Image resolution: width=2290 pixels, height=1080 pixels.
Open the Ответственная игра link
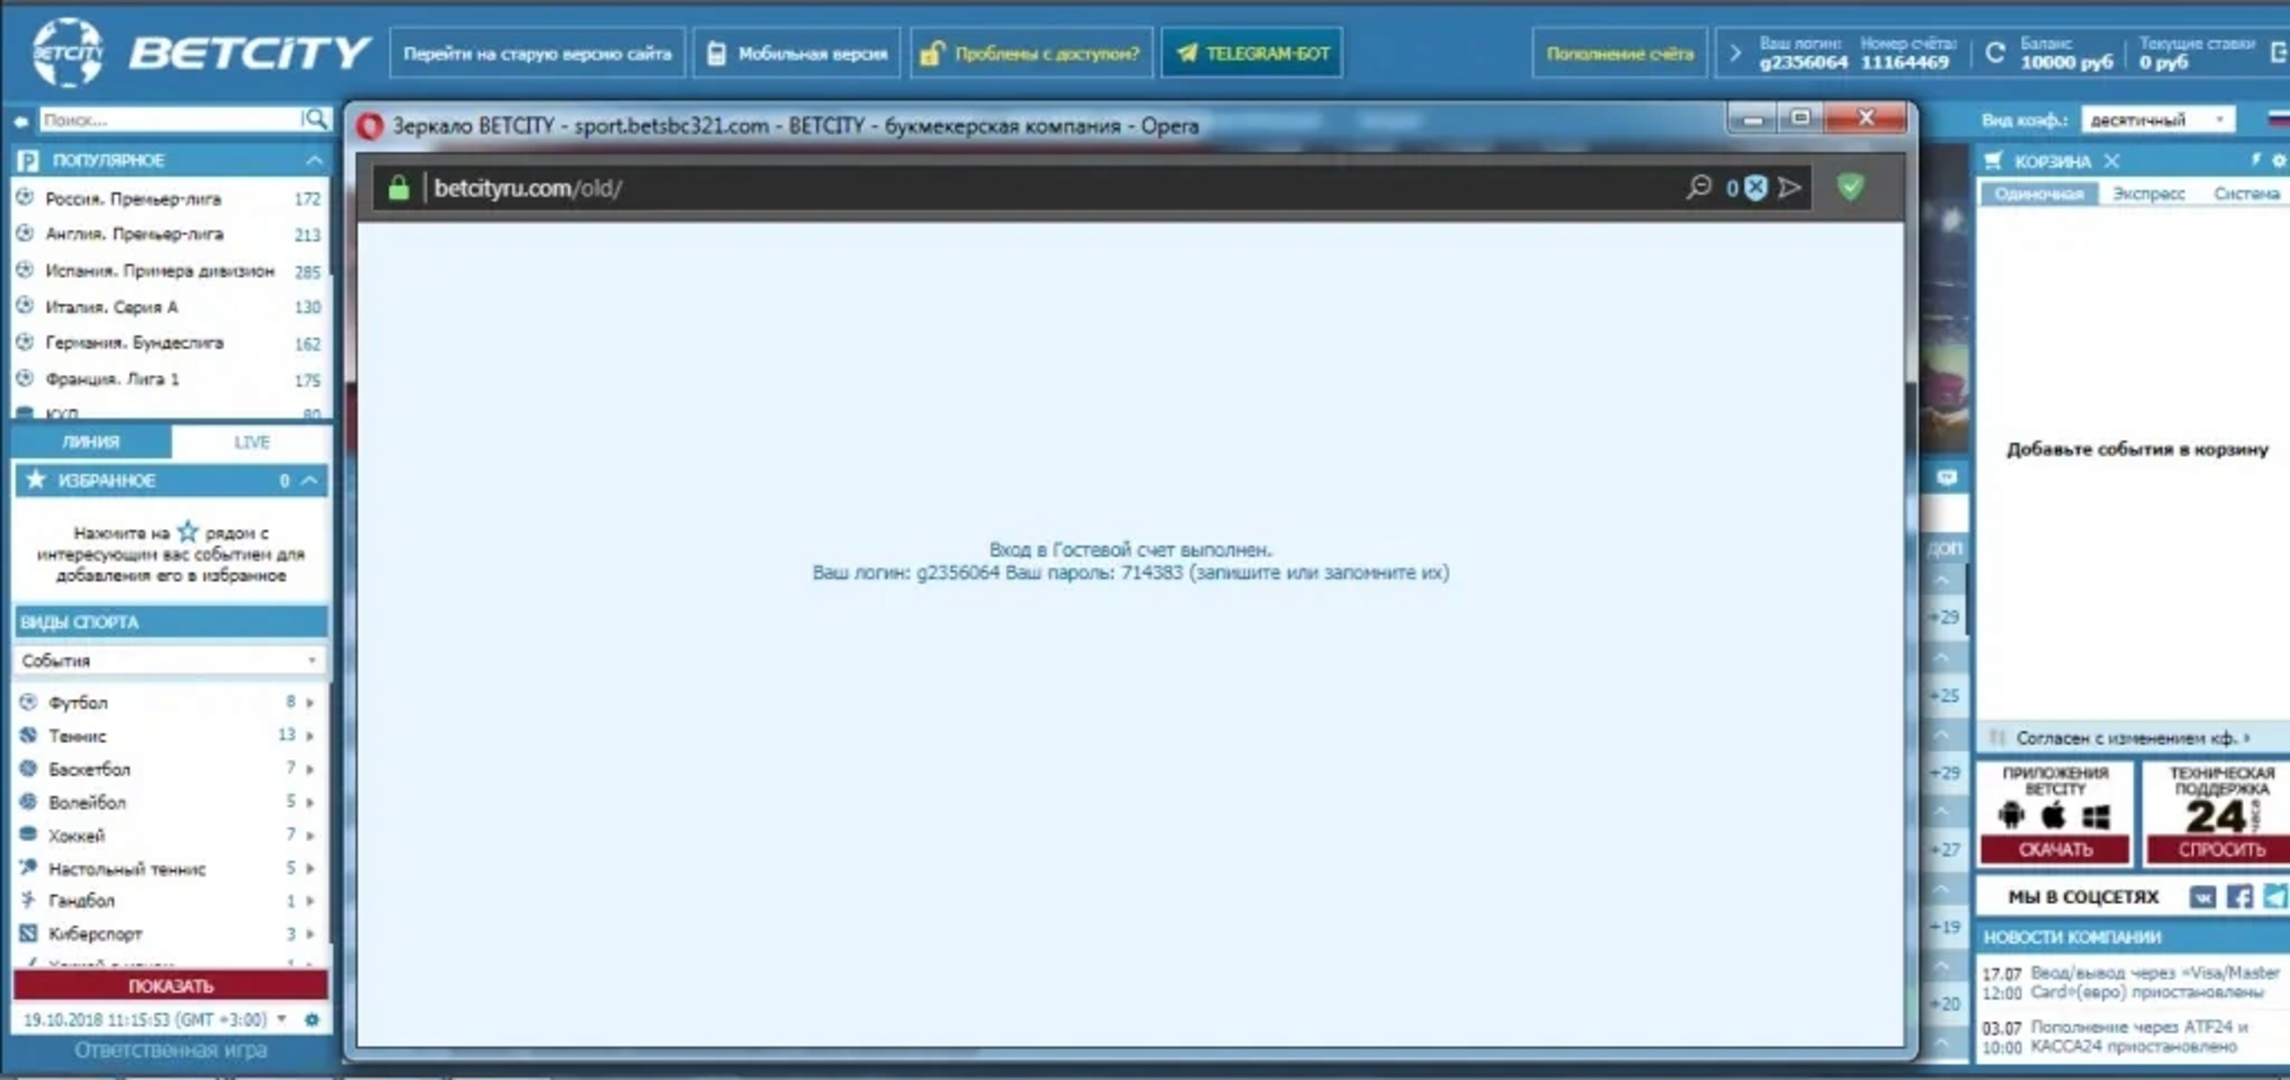coord(170,1050)
